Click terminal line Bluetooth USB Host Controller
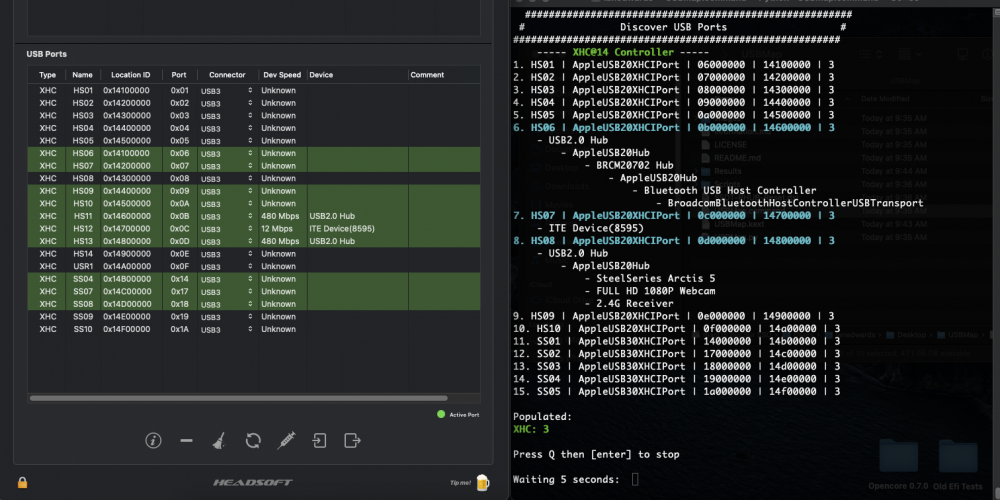Image resolution: width=1000 pixels, height=500 pixels. click(x=730, y=190)
